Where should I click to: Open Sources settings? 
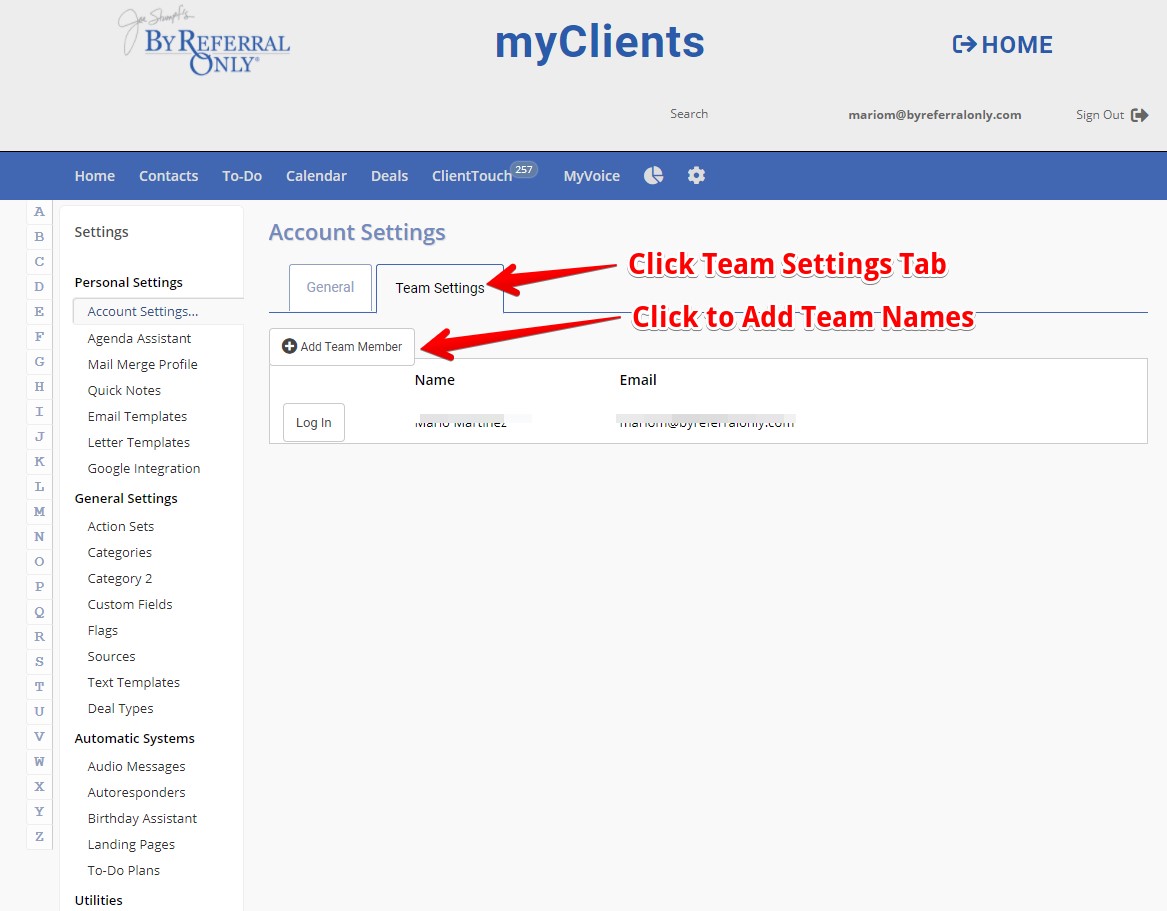coord(111,657)
